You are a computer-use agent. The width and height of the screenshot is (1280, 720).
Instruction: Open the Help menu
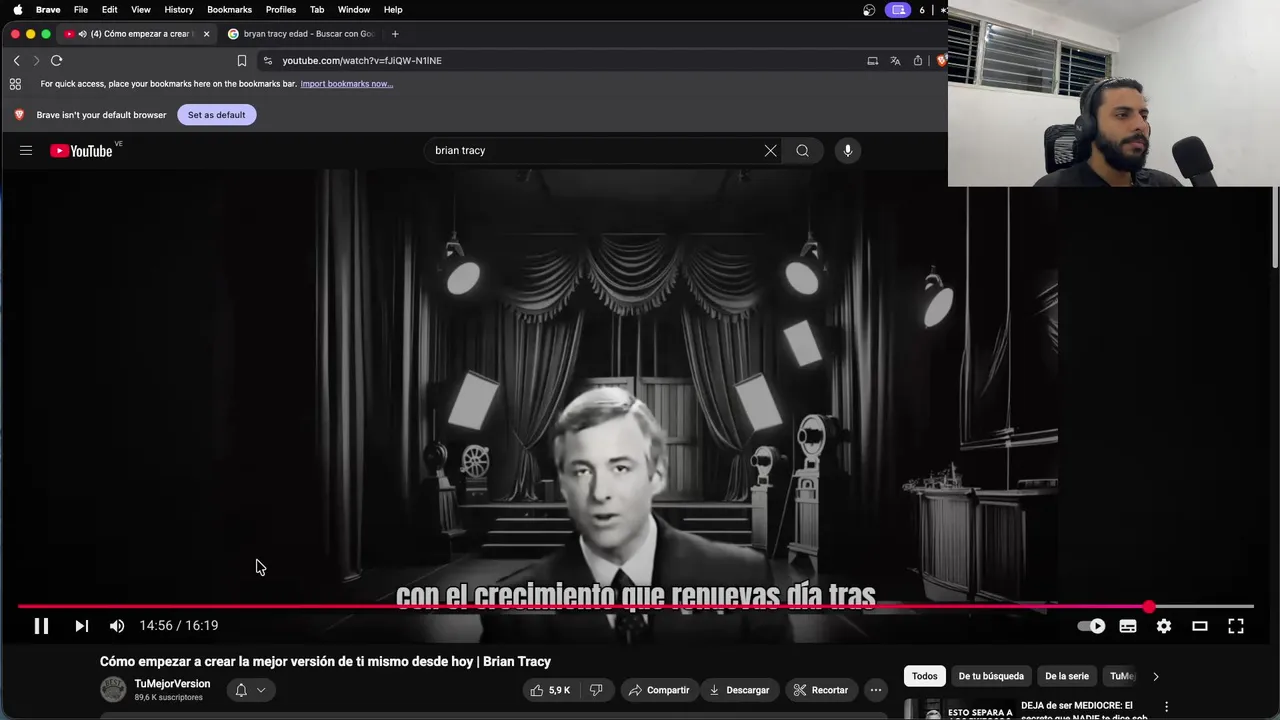[x=393, y=10]
